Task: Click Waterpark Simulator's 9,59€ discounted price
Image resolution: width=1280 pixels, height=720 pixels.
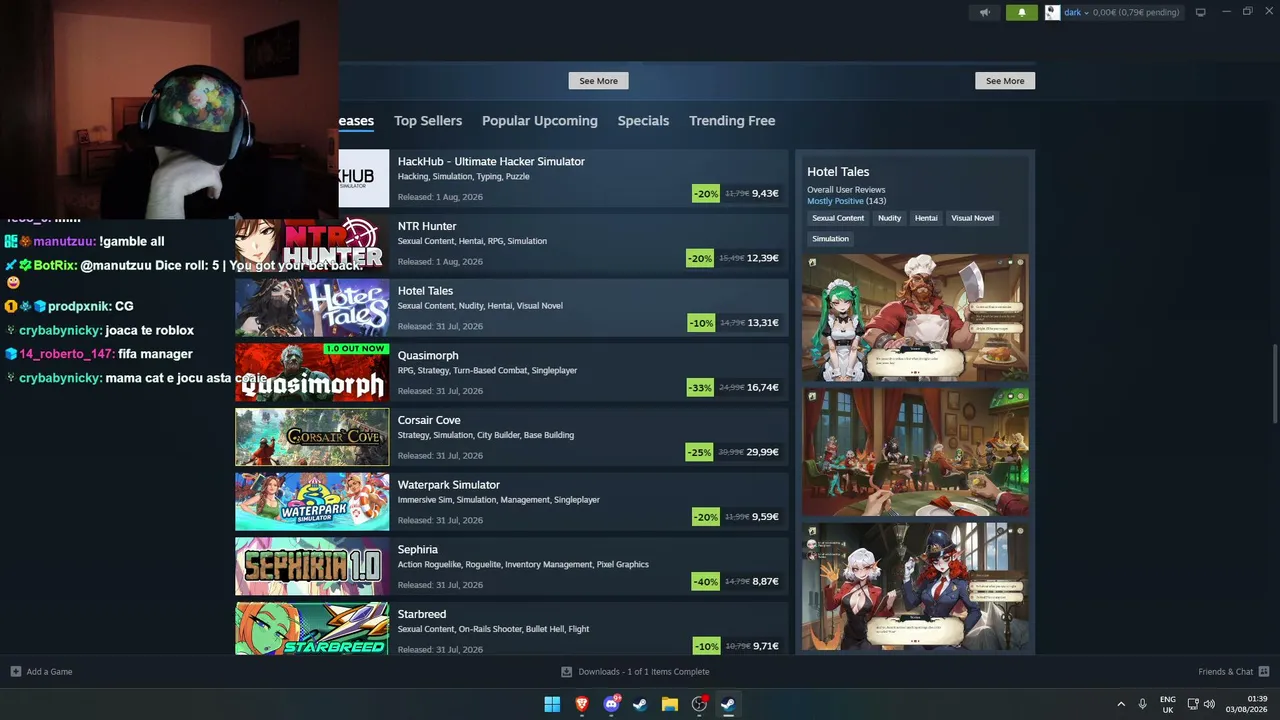Action: [x=765, y=517]
